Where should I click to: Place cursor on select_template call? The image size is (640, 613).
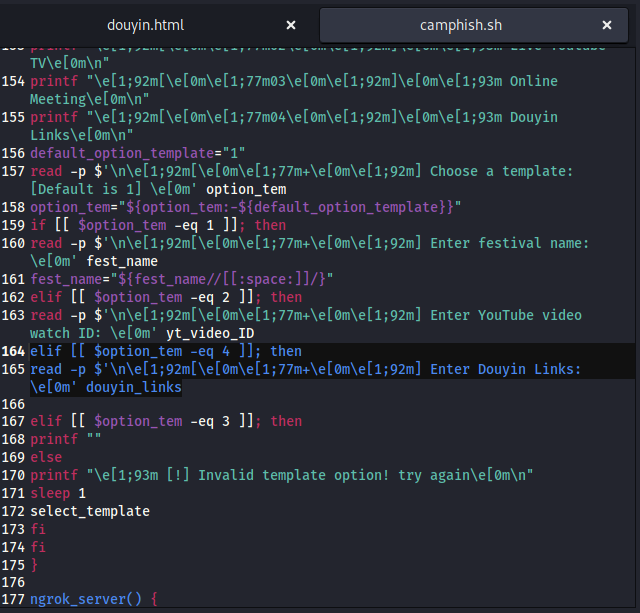(89, 511)
